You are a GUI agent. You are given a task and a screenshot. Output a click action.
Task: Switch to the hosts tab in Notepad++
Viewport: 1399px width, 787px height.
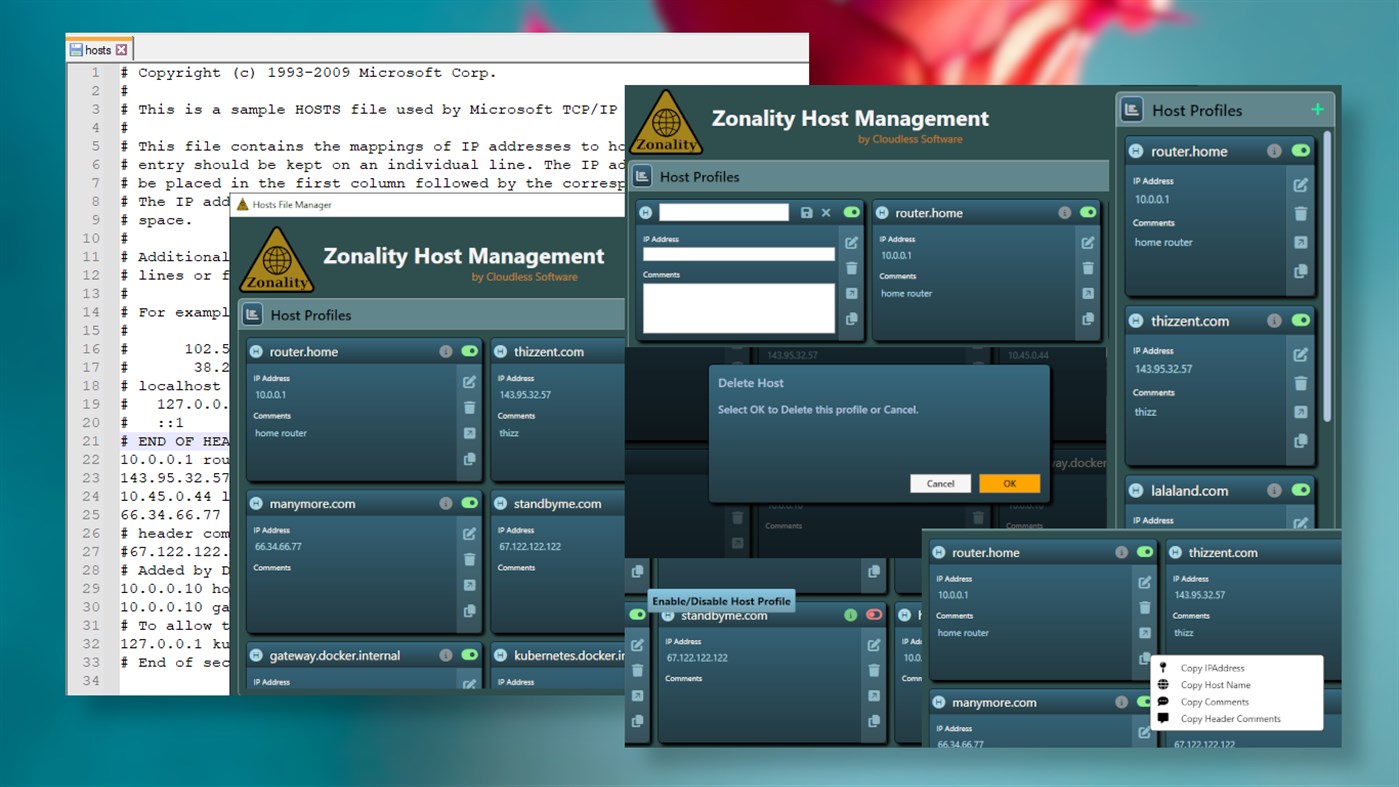(x=99, y=48)
